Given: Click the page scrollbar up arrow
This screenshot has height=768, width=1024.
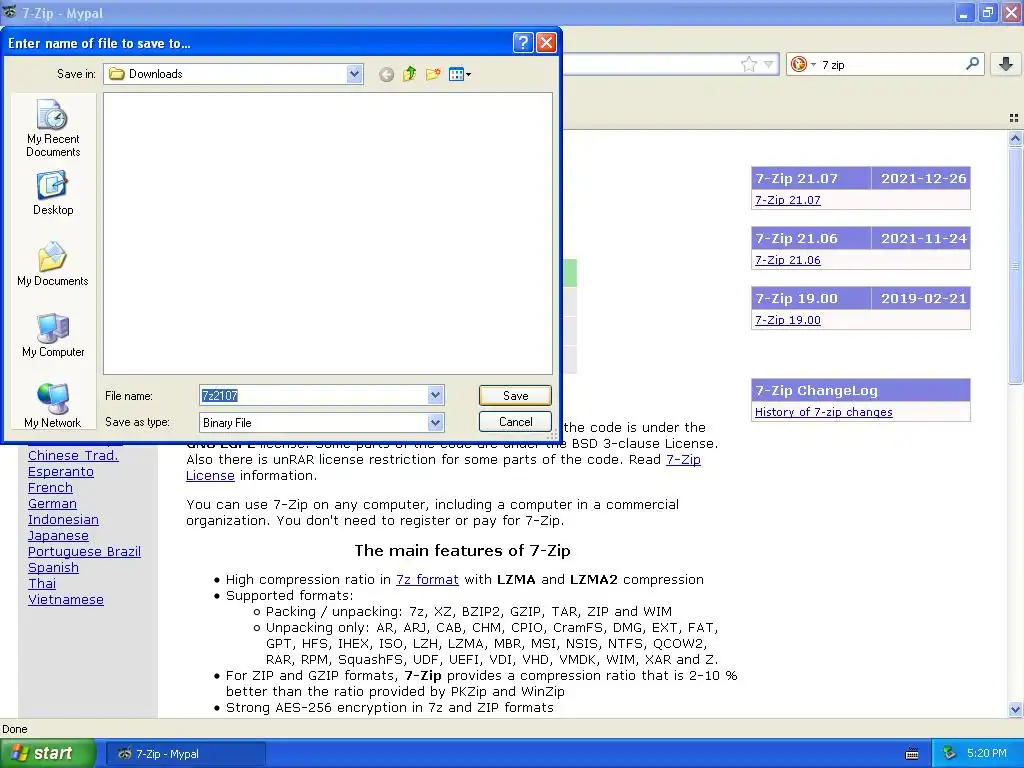Looking at the screenshot, I should click(x=1015, y=138).
